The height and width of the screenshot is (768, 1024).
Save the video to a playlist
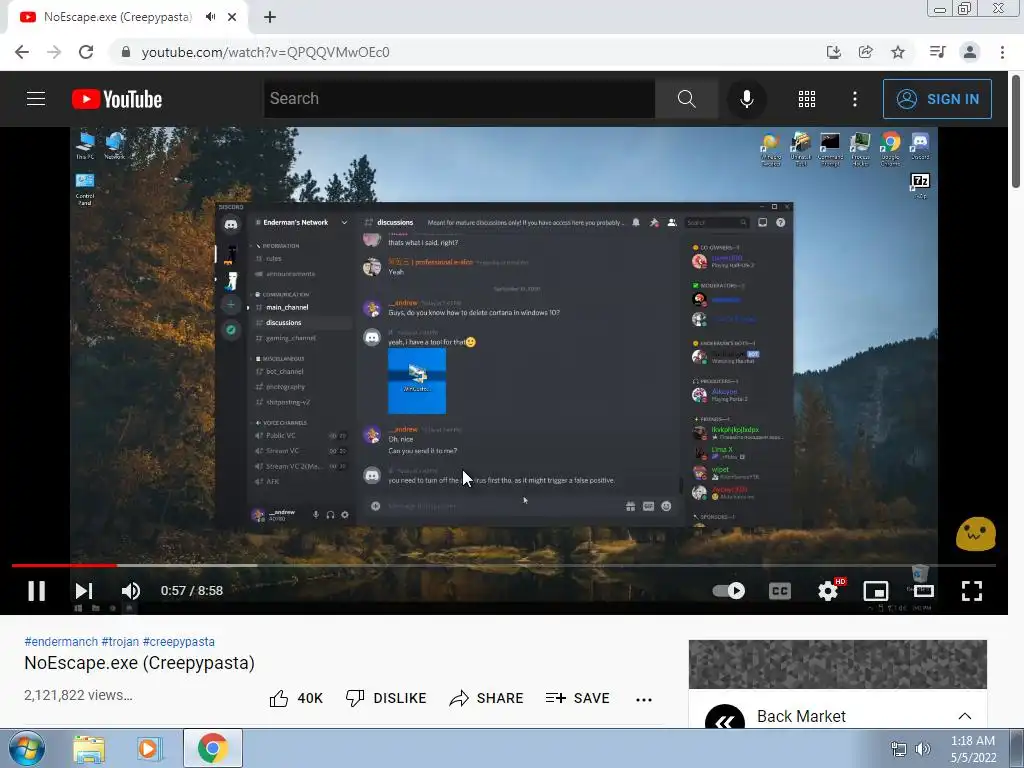(x=577, y=698)
